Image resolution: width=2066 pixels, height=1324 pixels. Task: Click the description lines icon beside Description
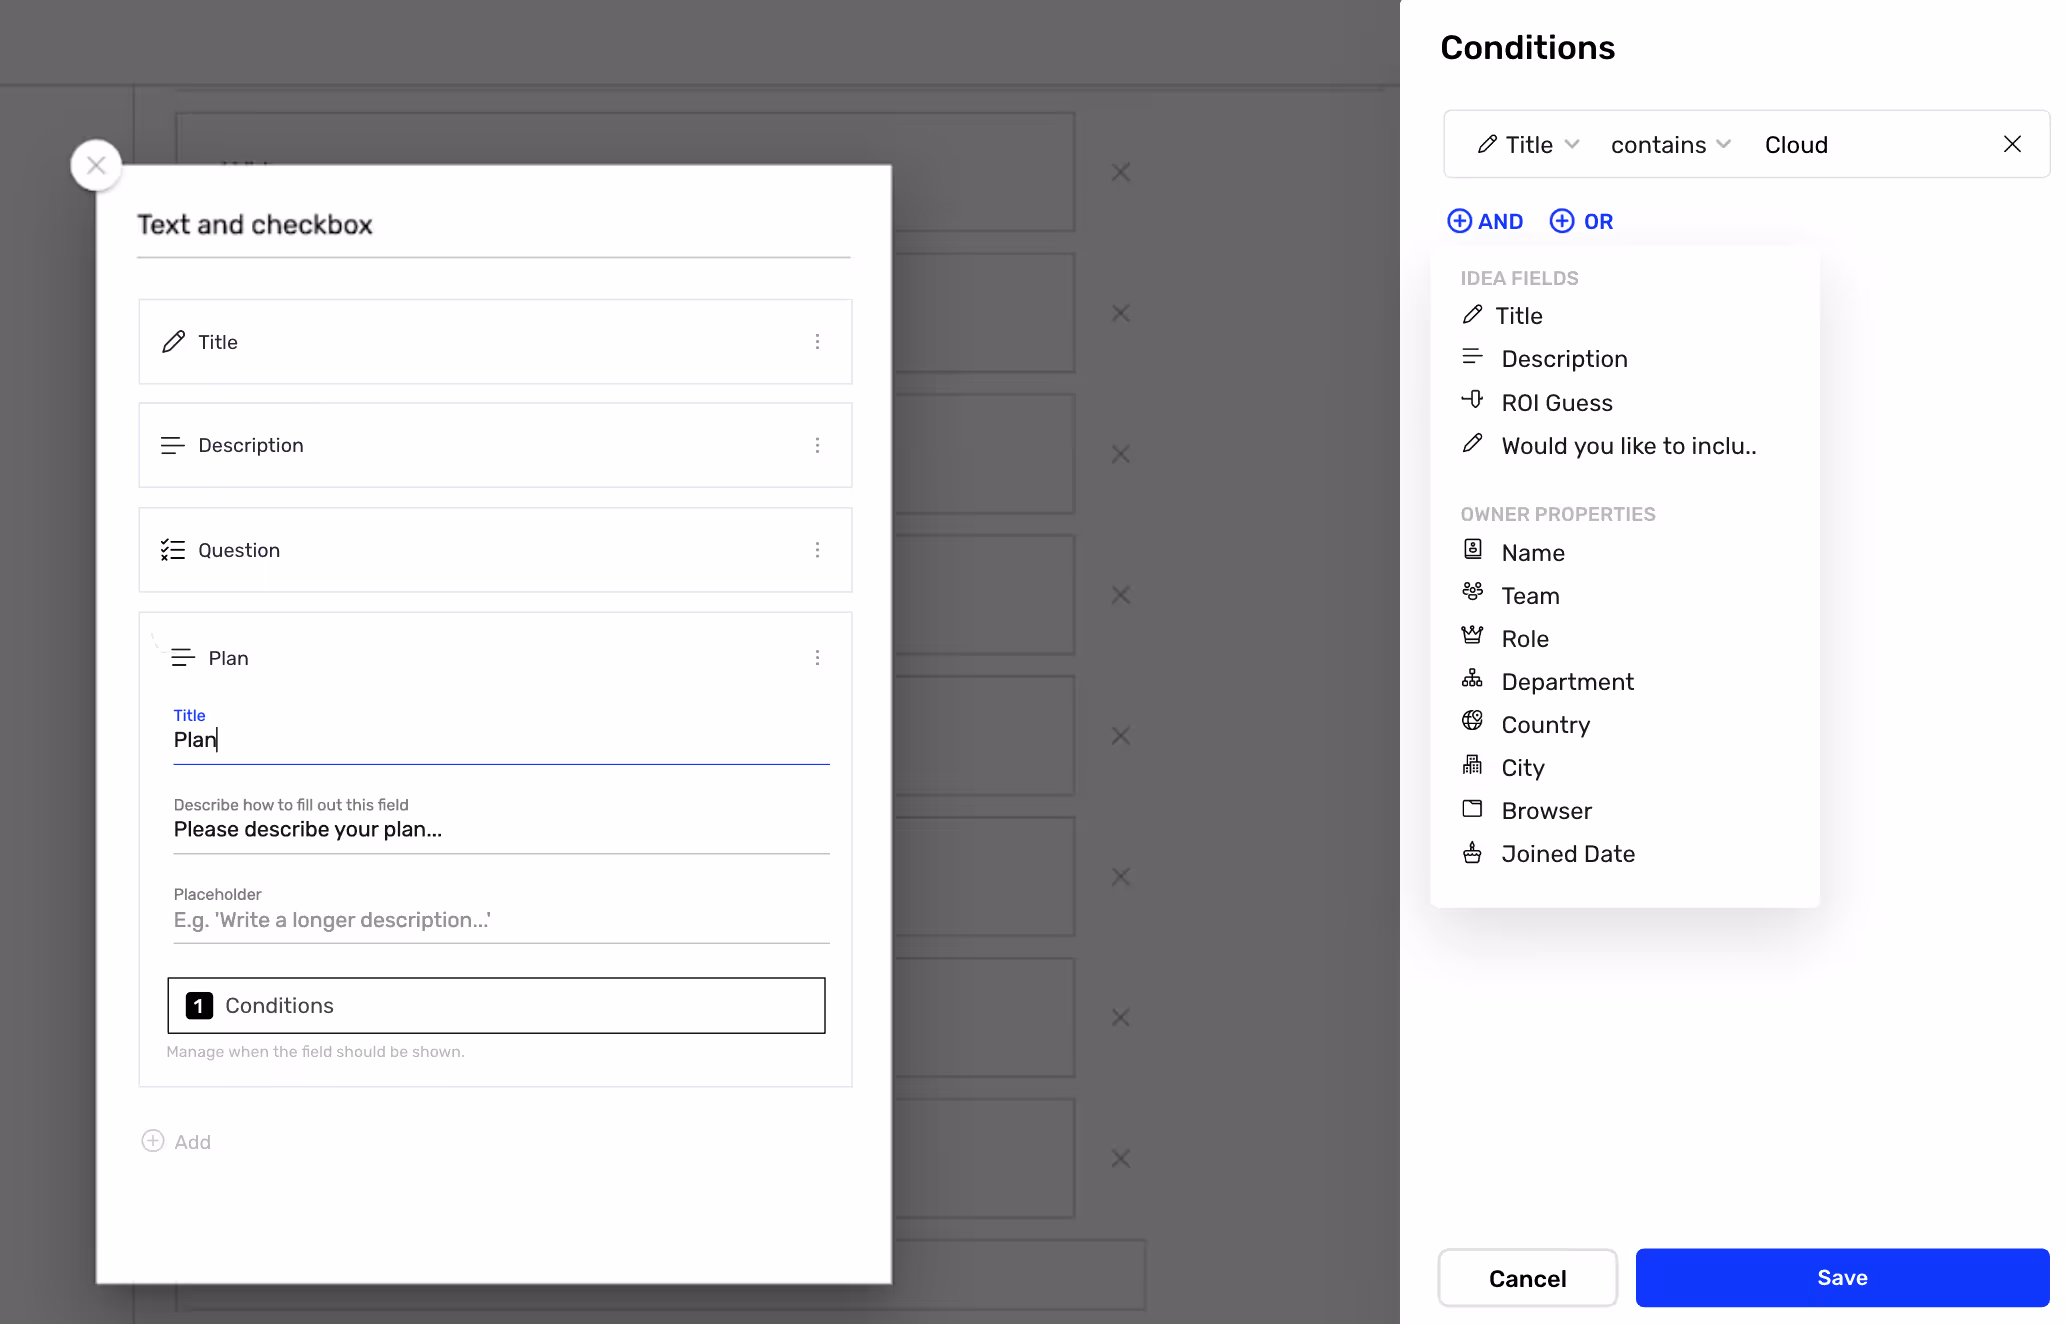pos(173,445)
